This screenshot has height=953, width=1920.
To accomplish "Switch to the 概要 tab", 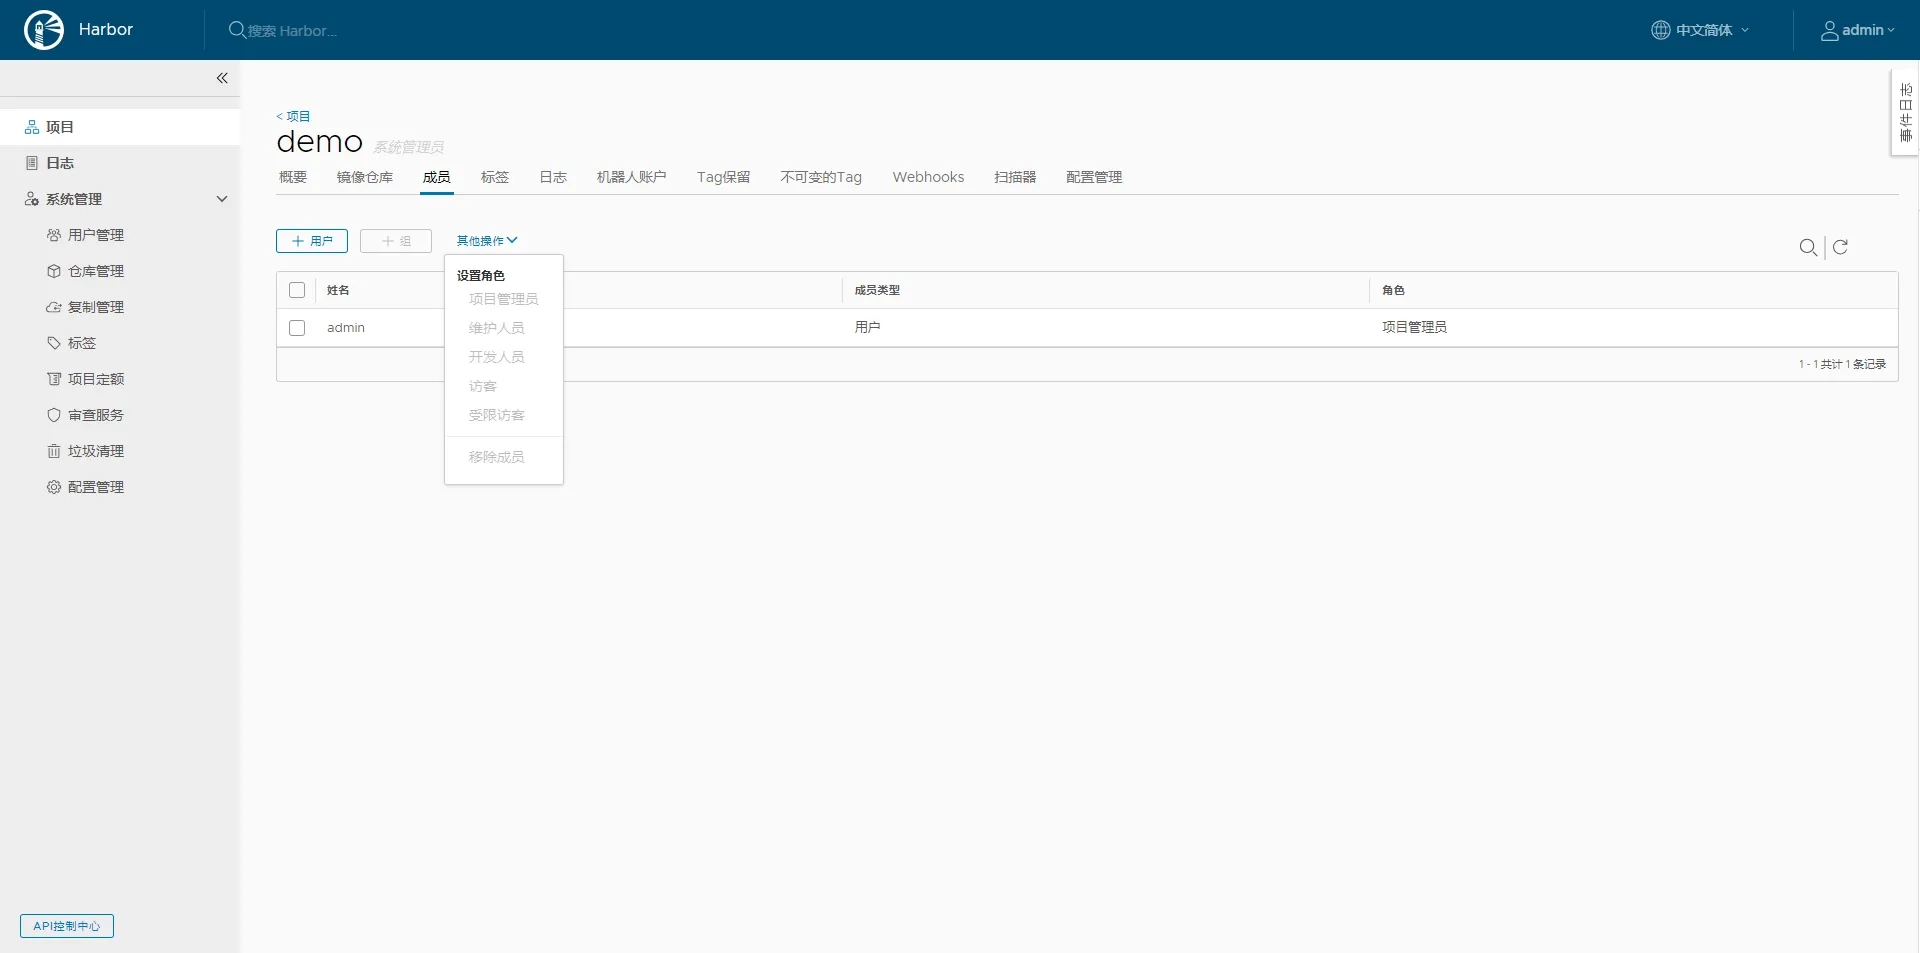I will click(x=293, y=177).
